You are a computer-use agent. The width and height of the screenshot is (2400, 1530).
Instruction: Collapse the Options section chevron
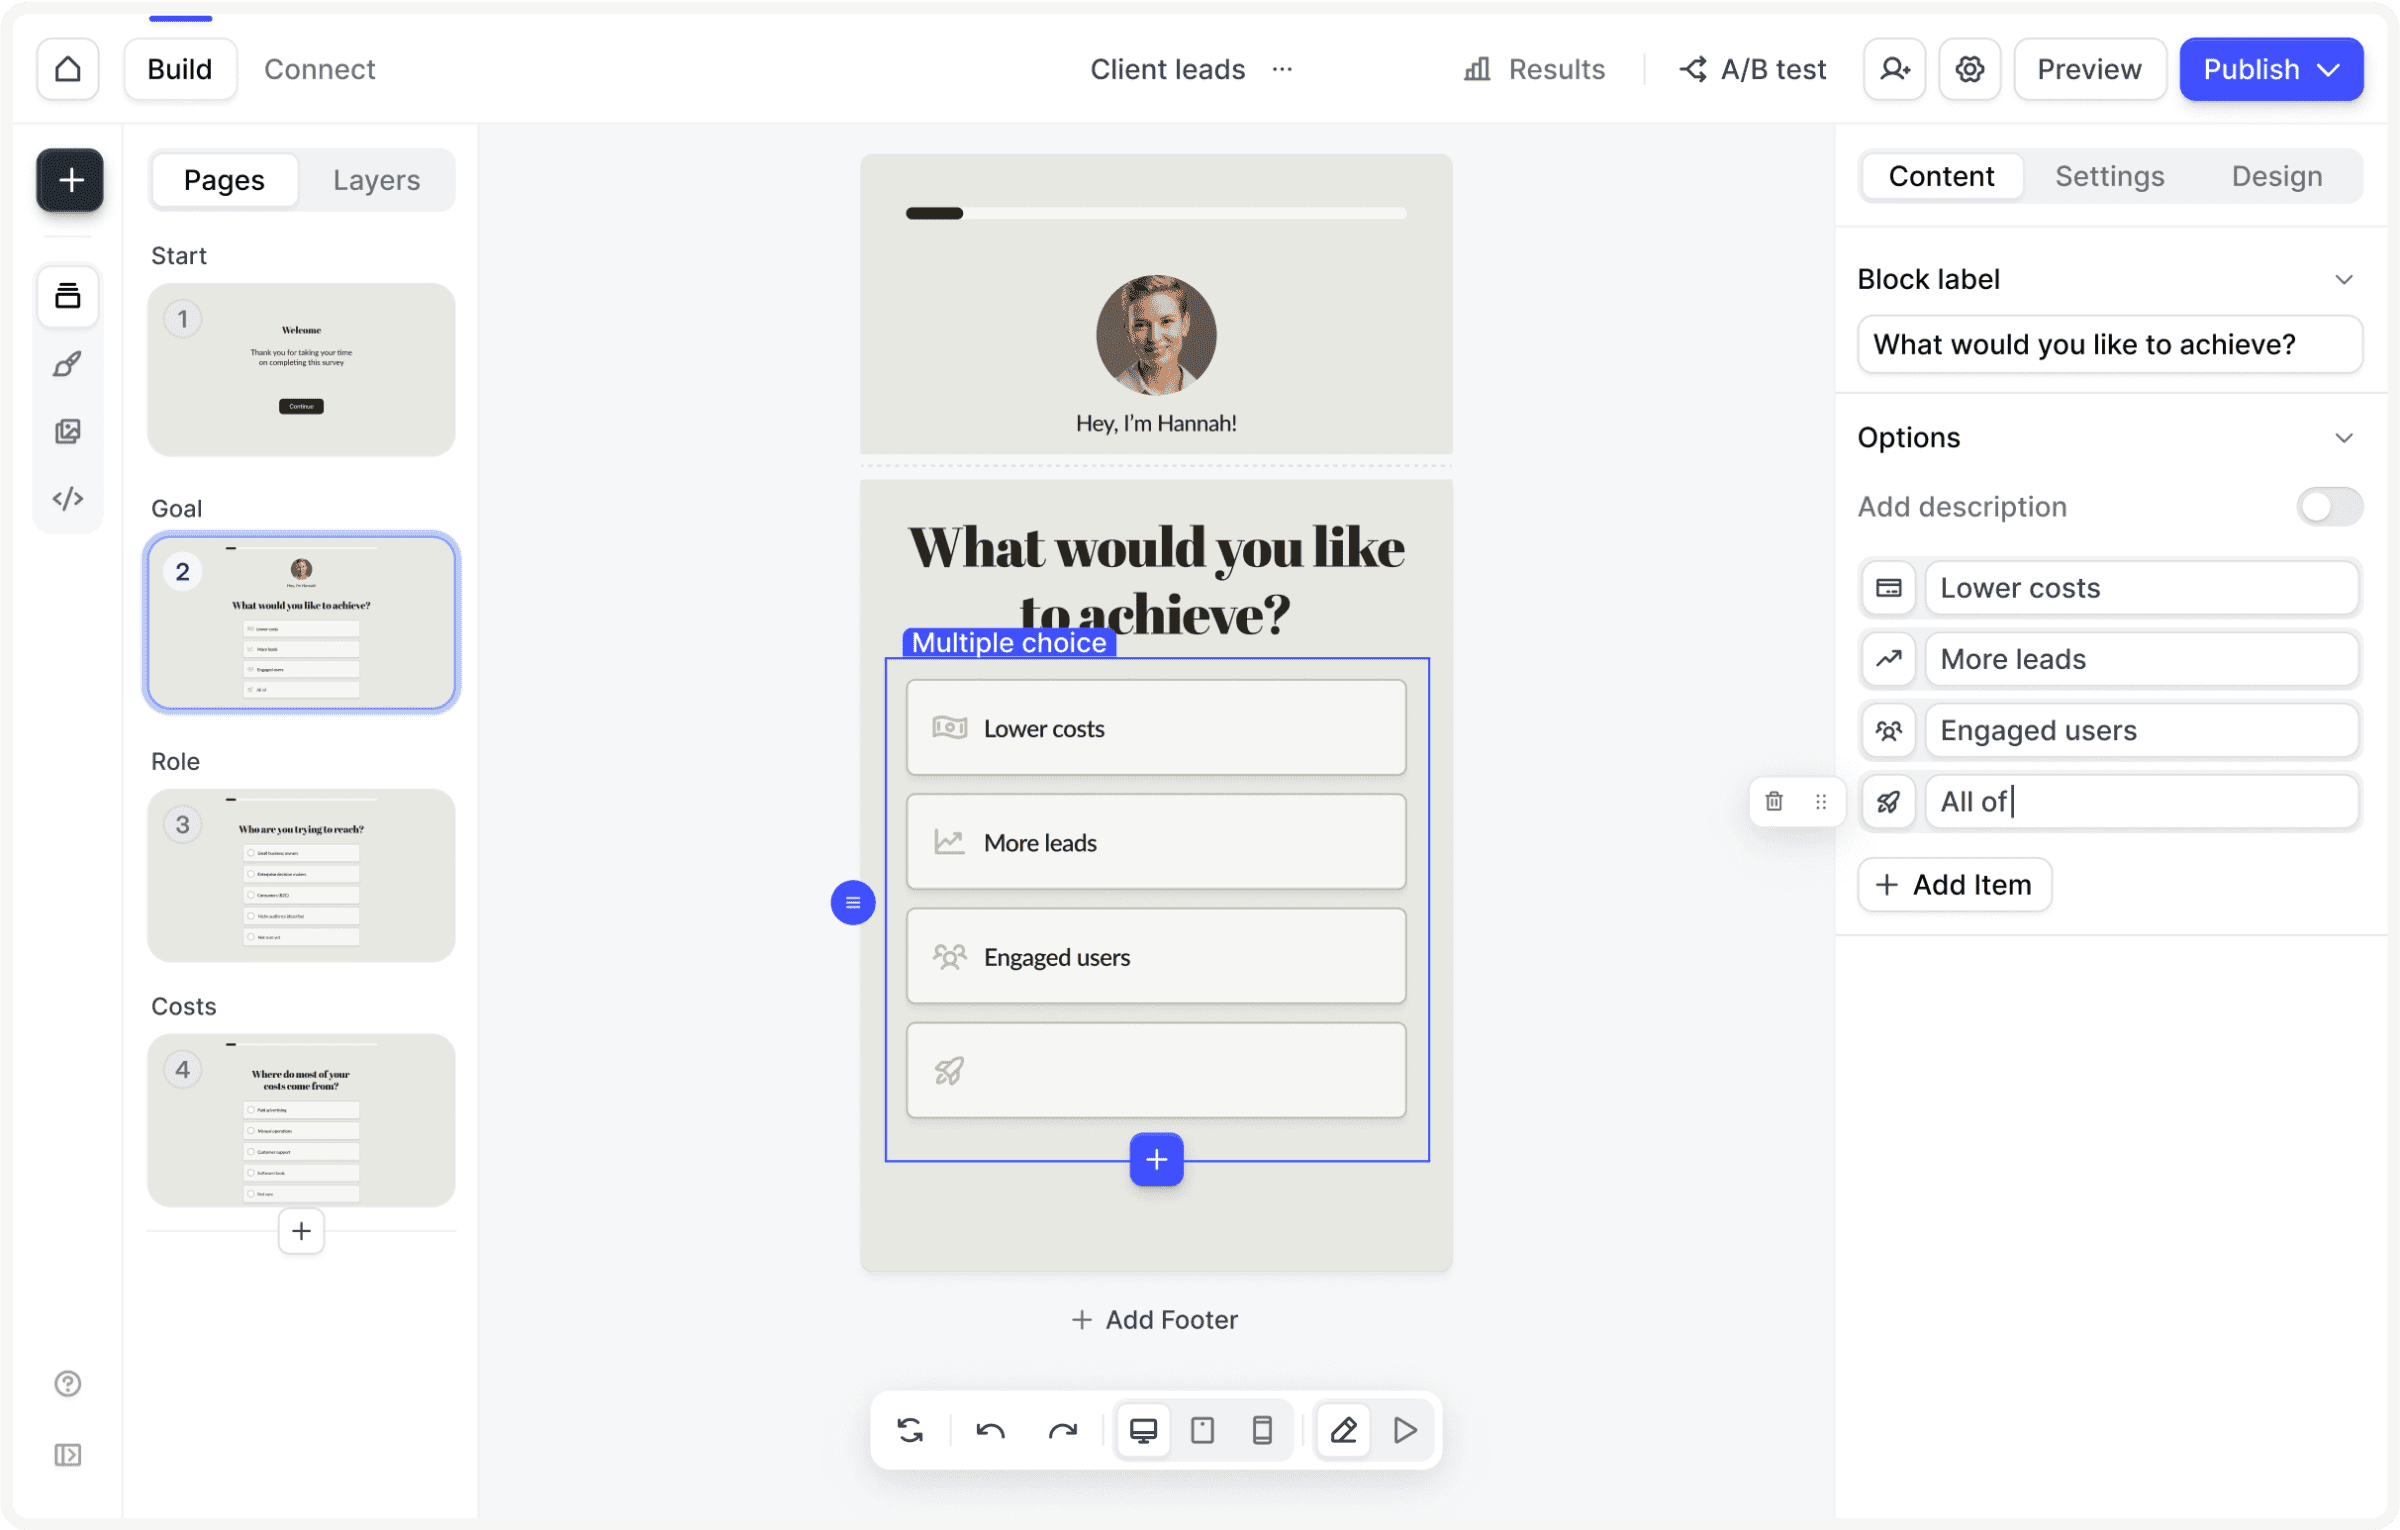pos(2343,438)
